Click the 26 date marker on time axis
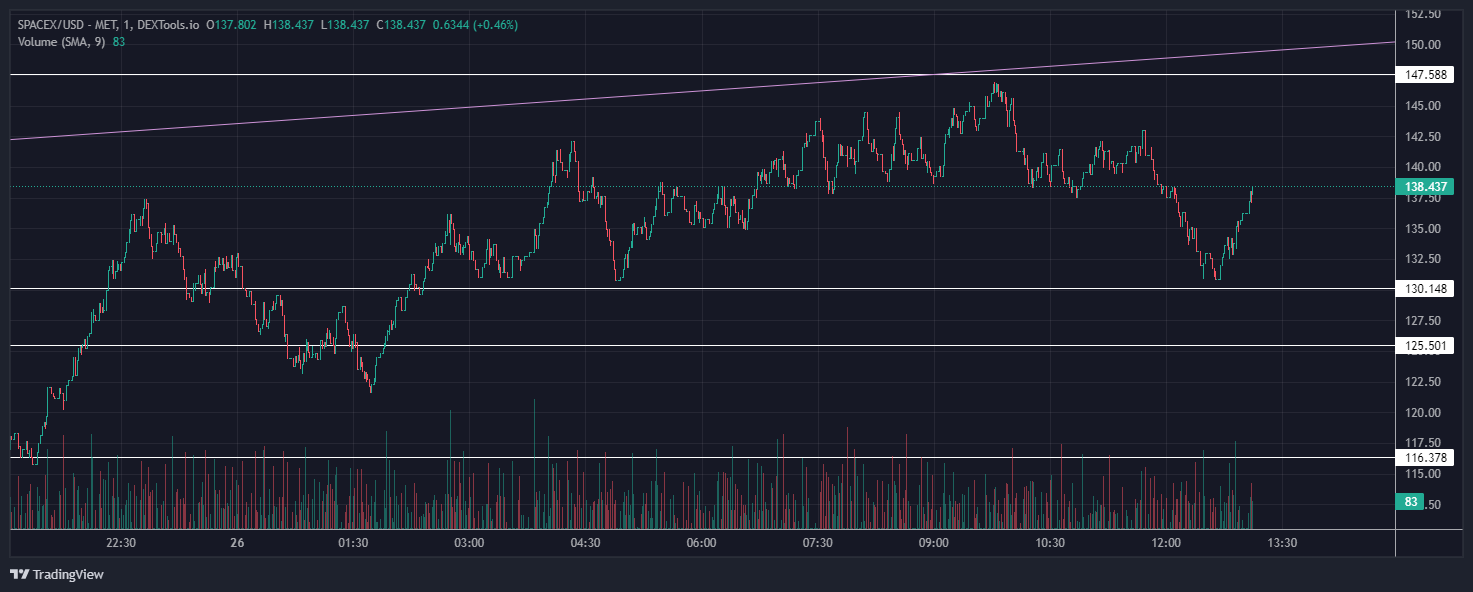1473x592 pixels. [237, 543]
